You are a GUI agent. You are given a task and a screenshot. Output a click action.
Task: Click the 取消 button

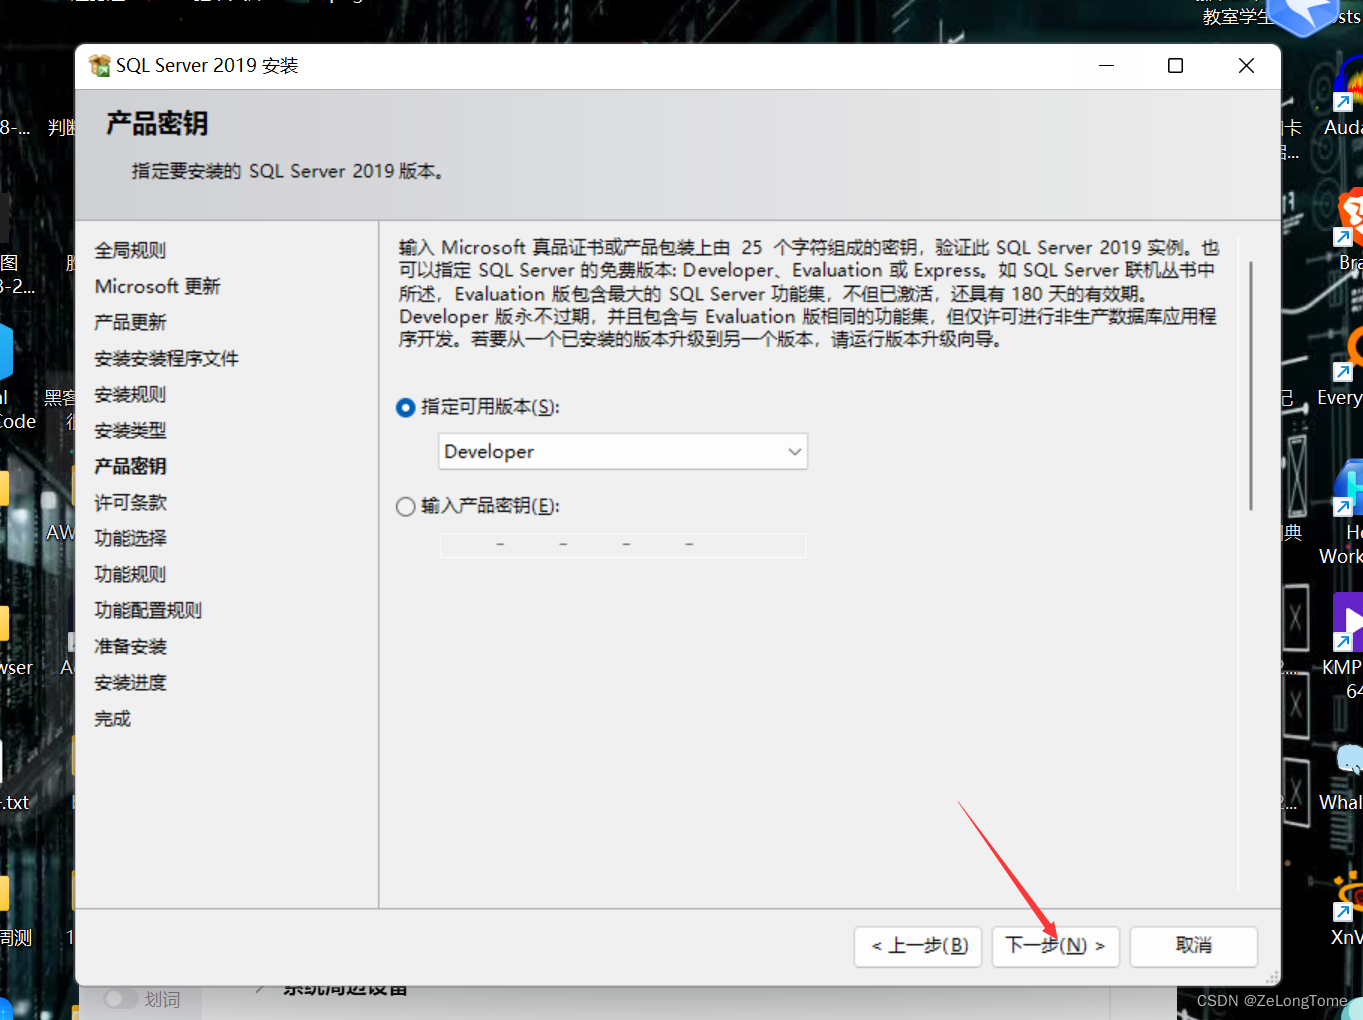(x=1193, y=946)
